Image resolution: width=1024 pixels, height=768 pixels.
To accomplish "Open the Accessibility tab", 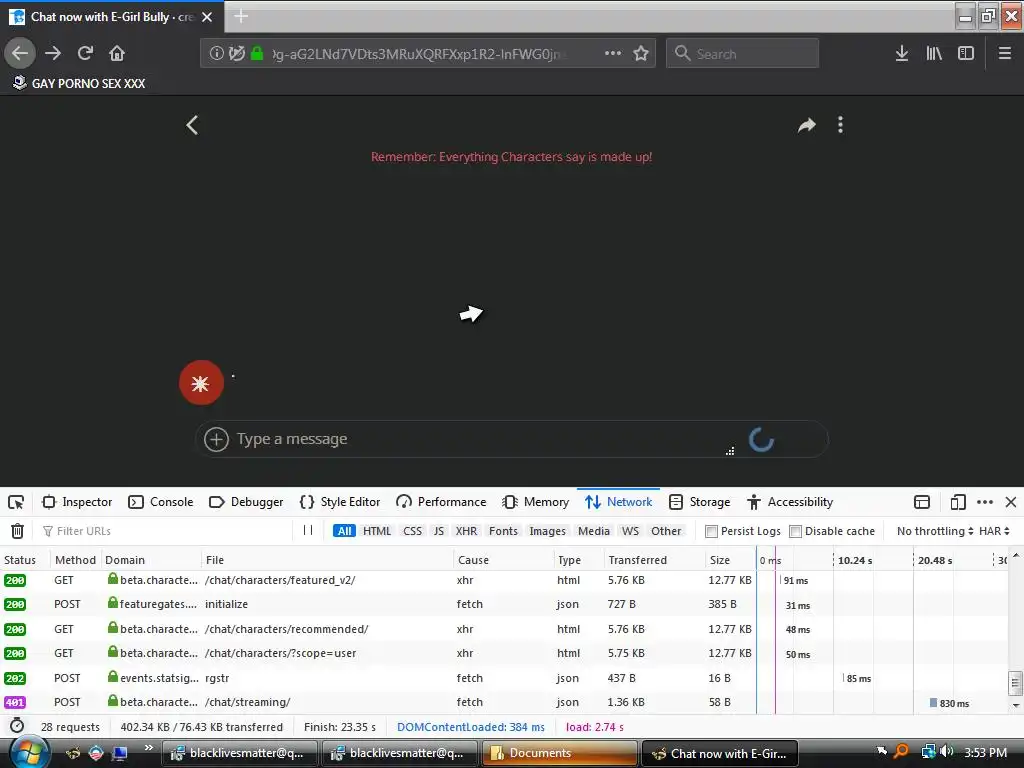I will click(790, 502).
